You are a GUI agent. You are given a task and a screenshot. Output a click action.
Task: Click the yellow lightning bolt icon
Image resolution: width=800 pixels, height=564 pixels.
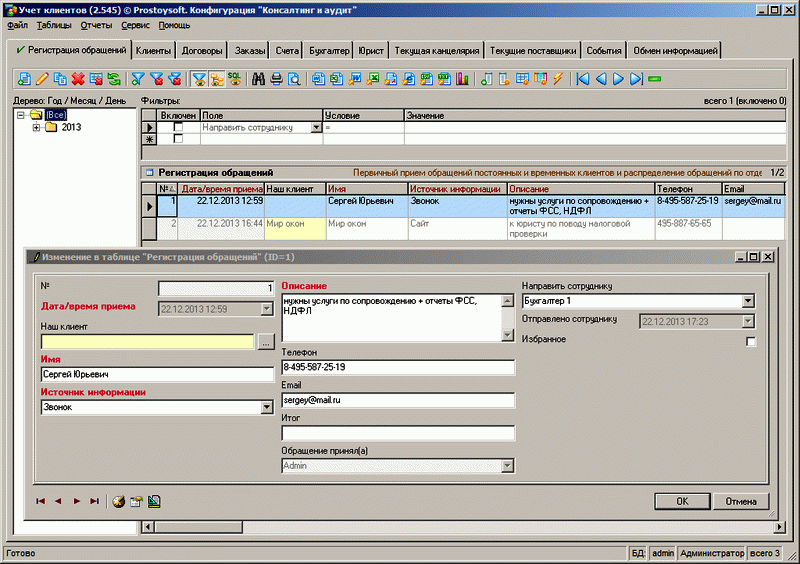click(x=557, y=78)
